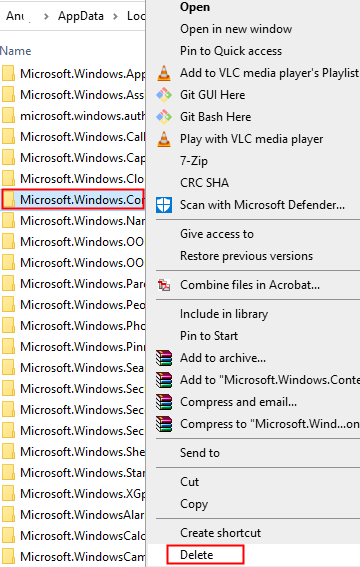Screen dimensions: 360x567
Task: Select Create shortcut
Action: (x=220, y=533)
